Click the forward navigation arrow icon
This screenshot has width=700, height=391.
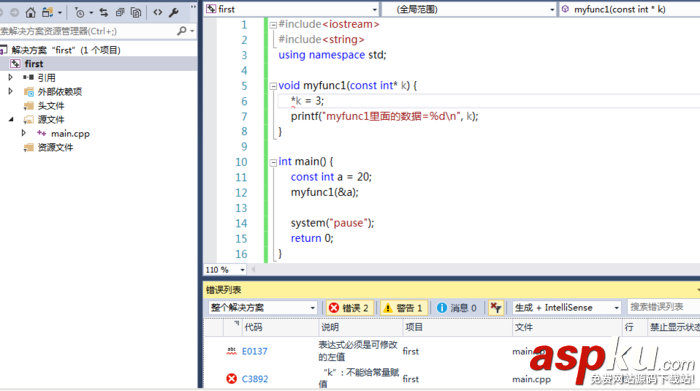[14, 12]
